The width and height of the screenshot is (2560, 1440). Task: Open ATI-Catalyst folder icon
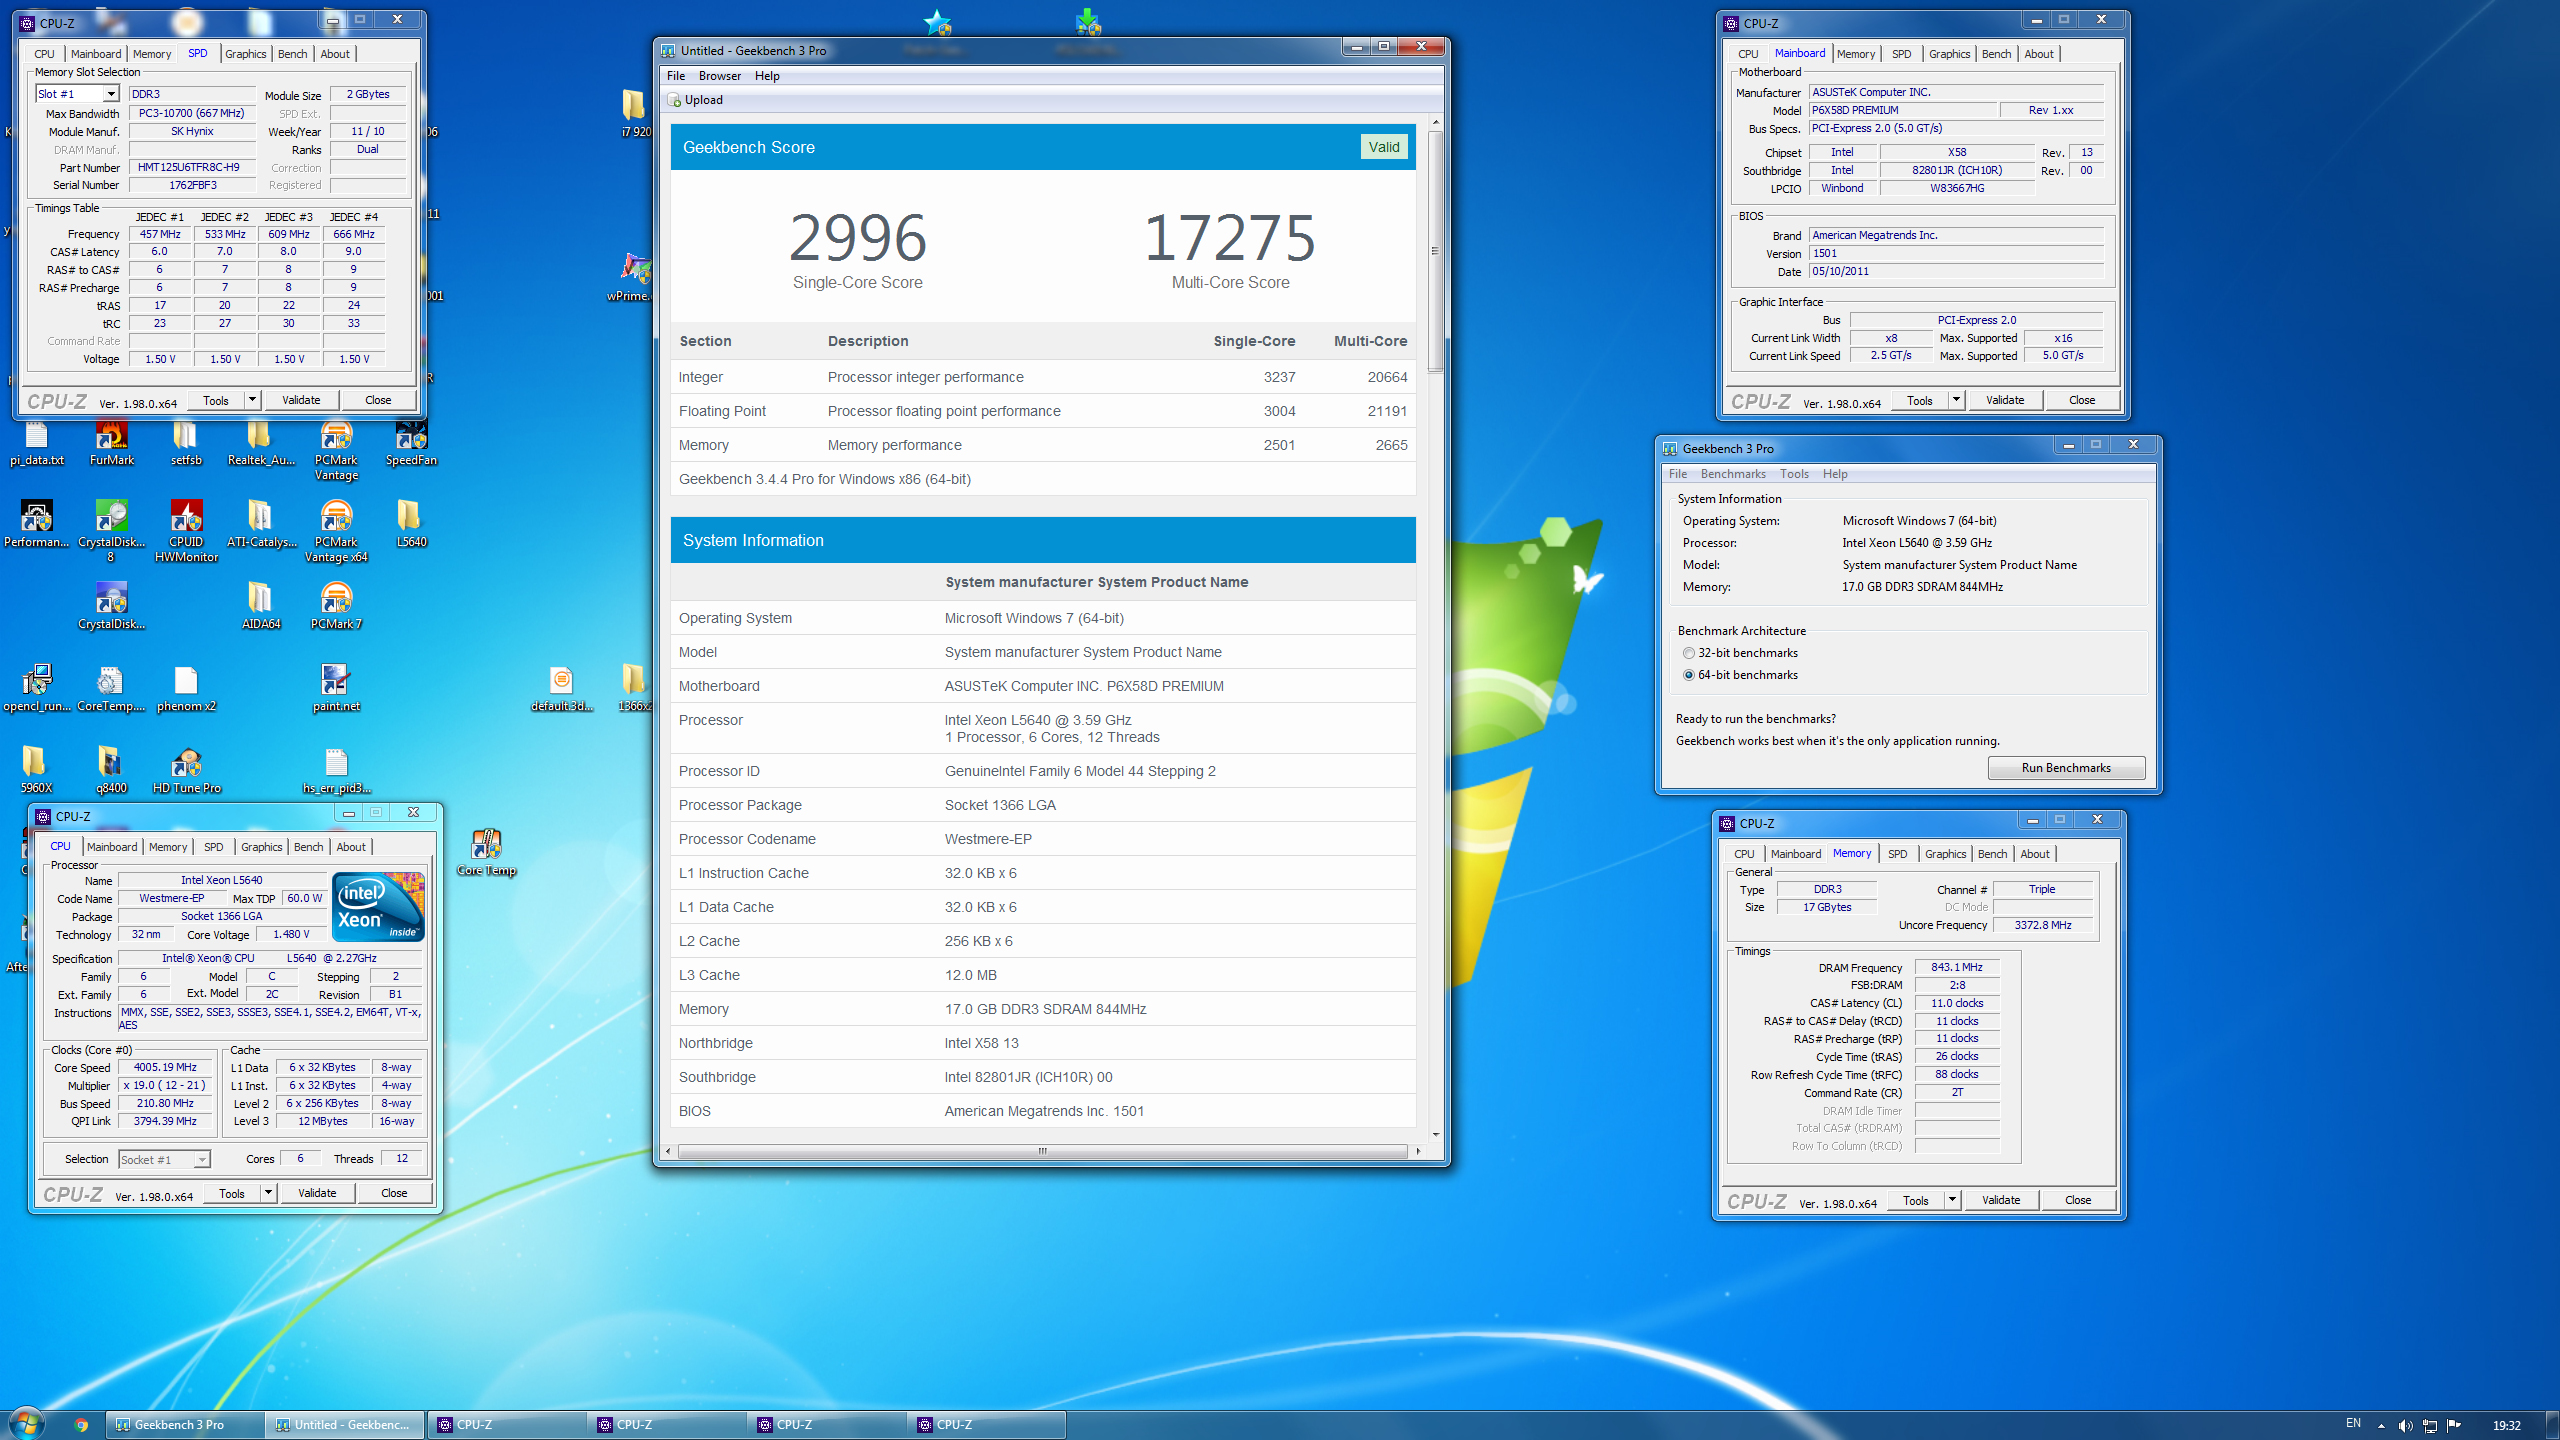click(x=261, y=525)
